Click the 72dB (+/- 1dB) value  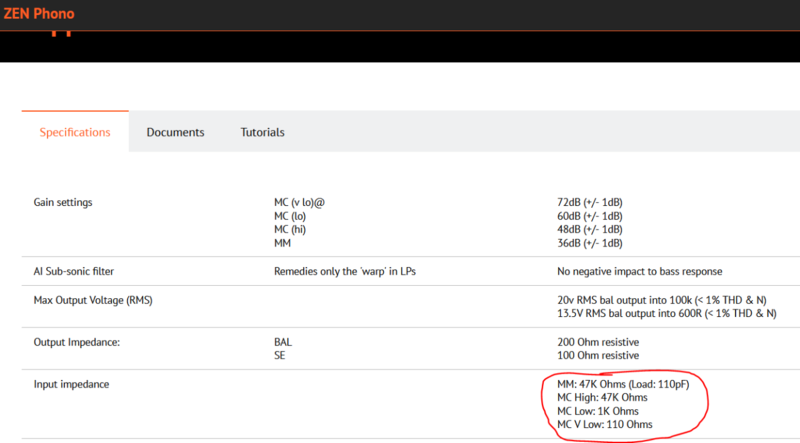[590, 202]
